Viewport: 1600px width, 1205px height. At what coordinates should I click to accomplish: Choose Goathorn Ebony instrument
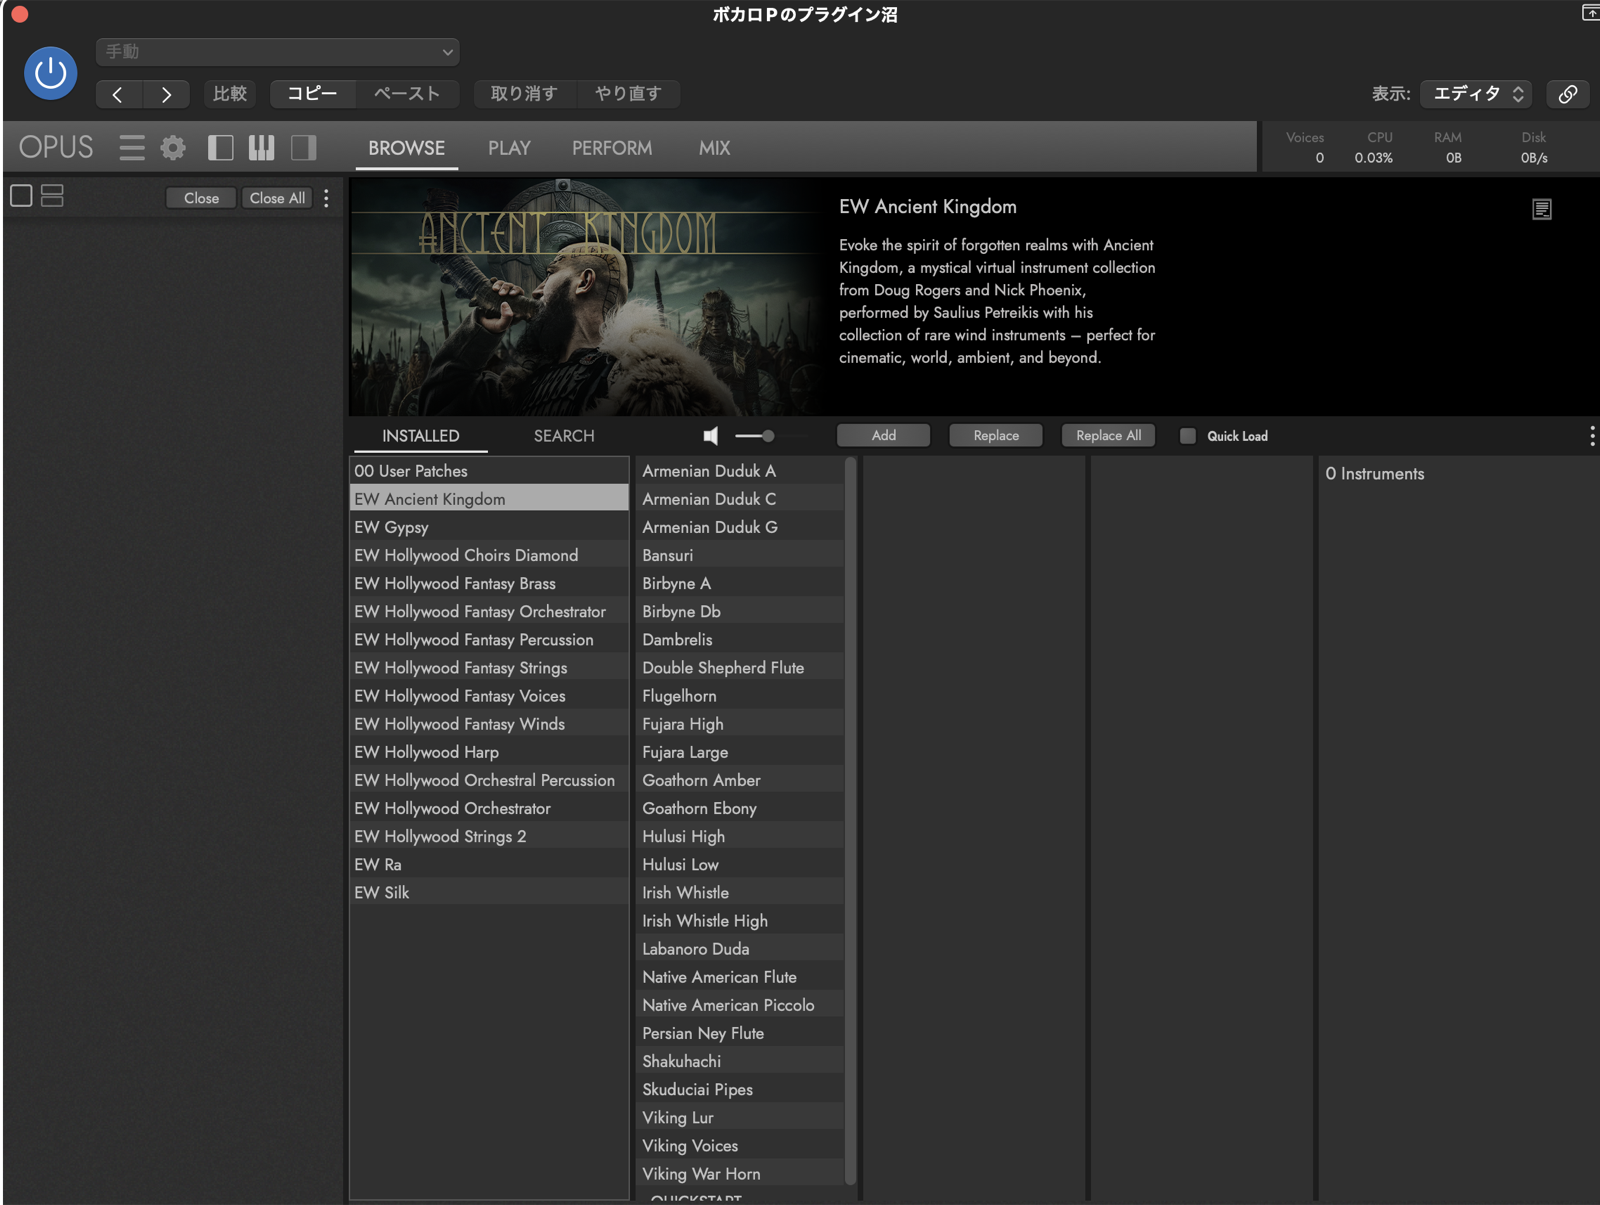click(740, 808)
